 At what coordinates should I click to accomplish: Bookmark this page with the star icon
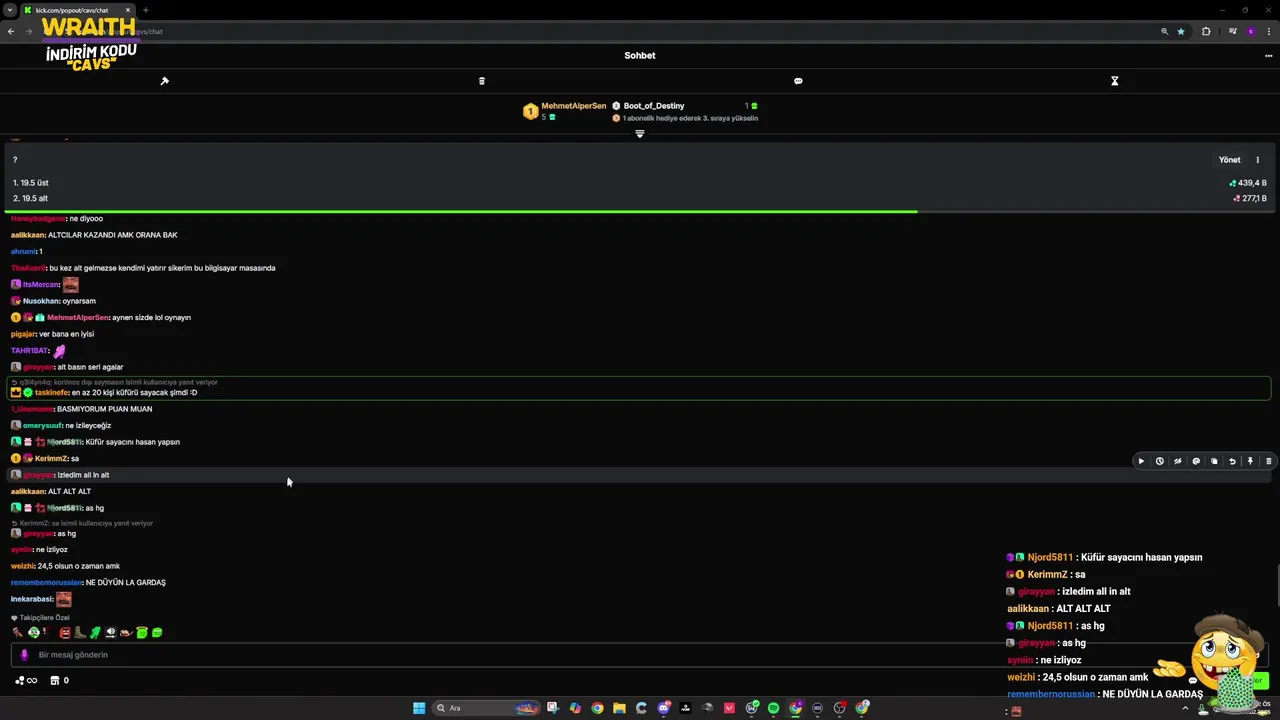tap(1181, 32)
